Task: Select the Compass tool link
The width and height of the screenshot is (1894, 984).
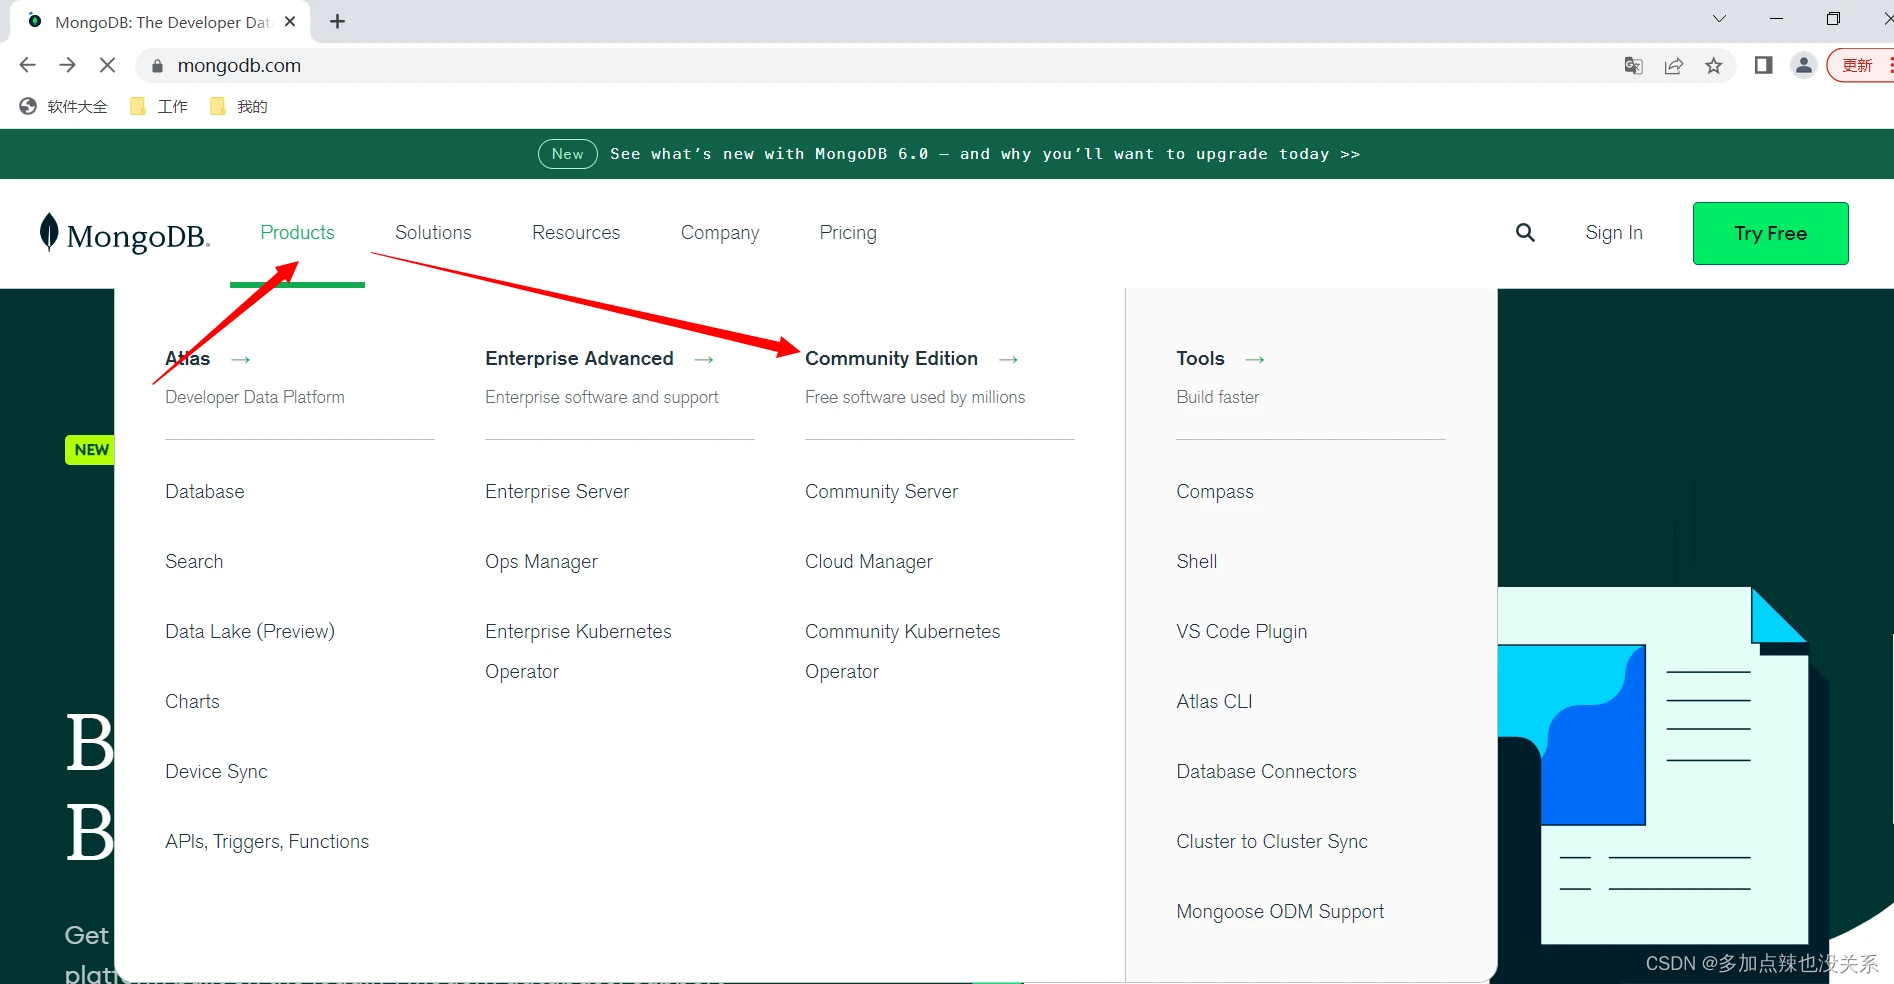Action: (x=1214, y=492)
